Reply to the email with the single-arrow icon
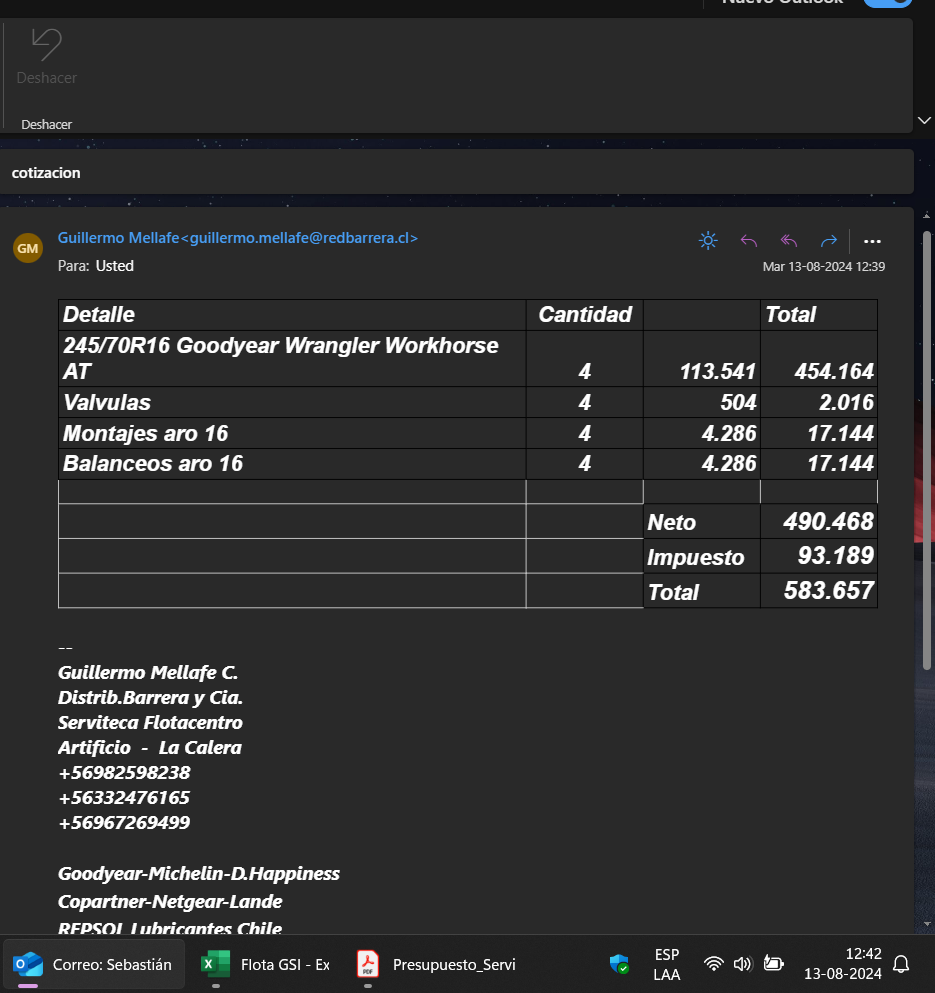The height and width of the screenshot is (993, 935). (x=749, y=241)
